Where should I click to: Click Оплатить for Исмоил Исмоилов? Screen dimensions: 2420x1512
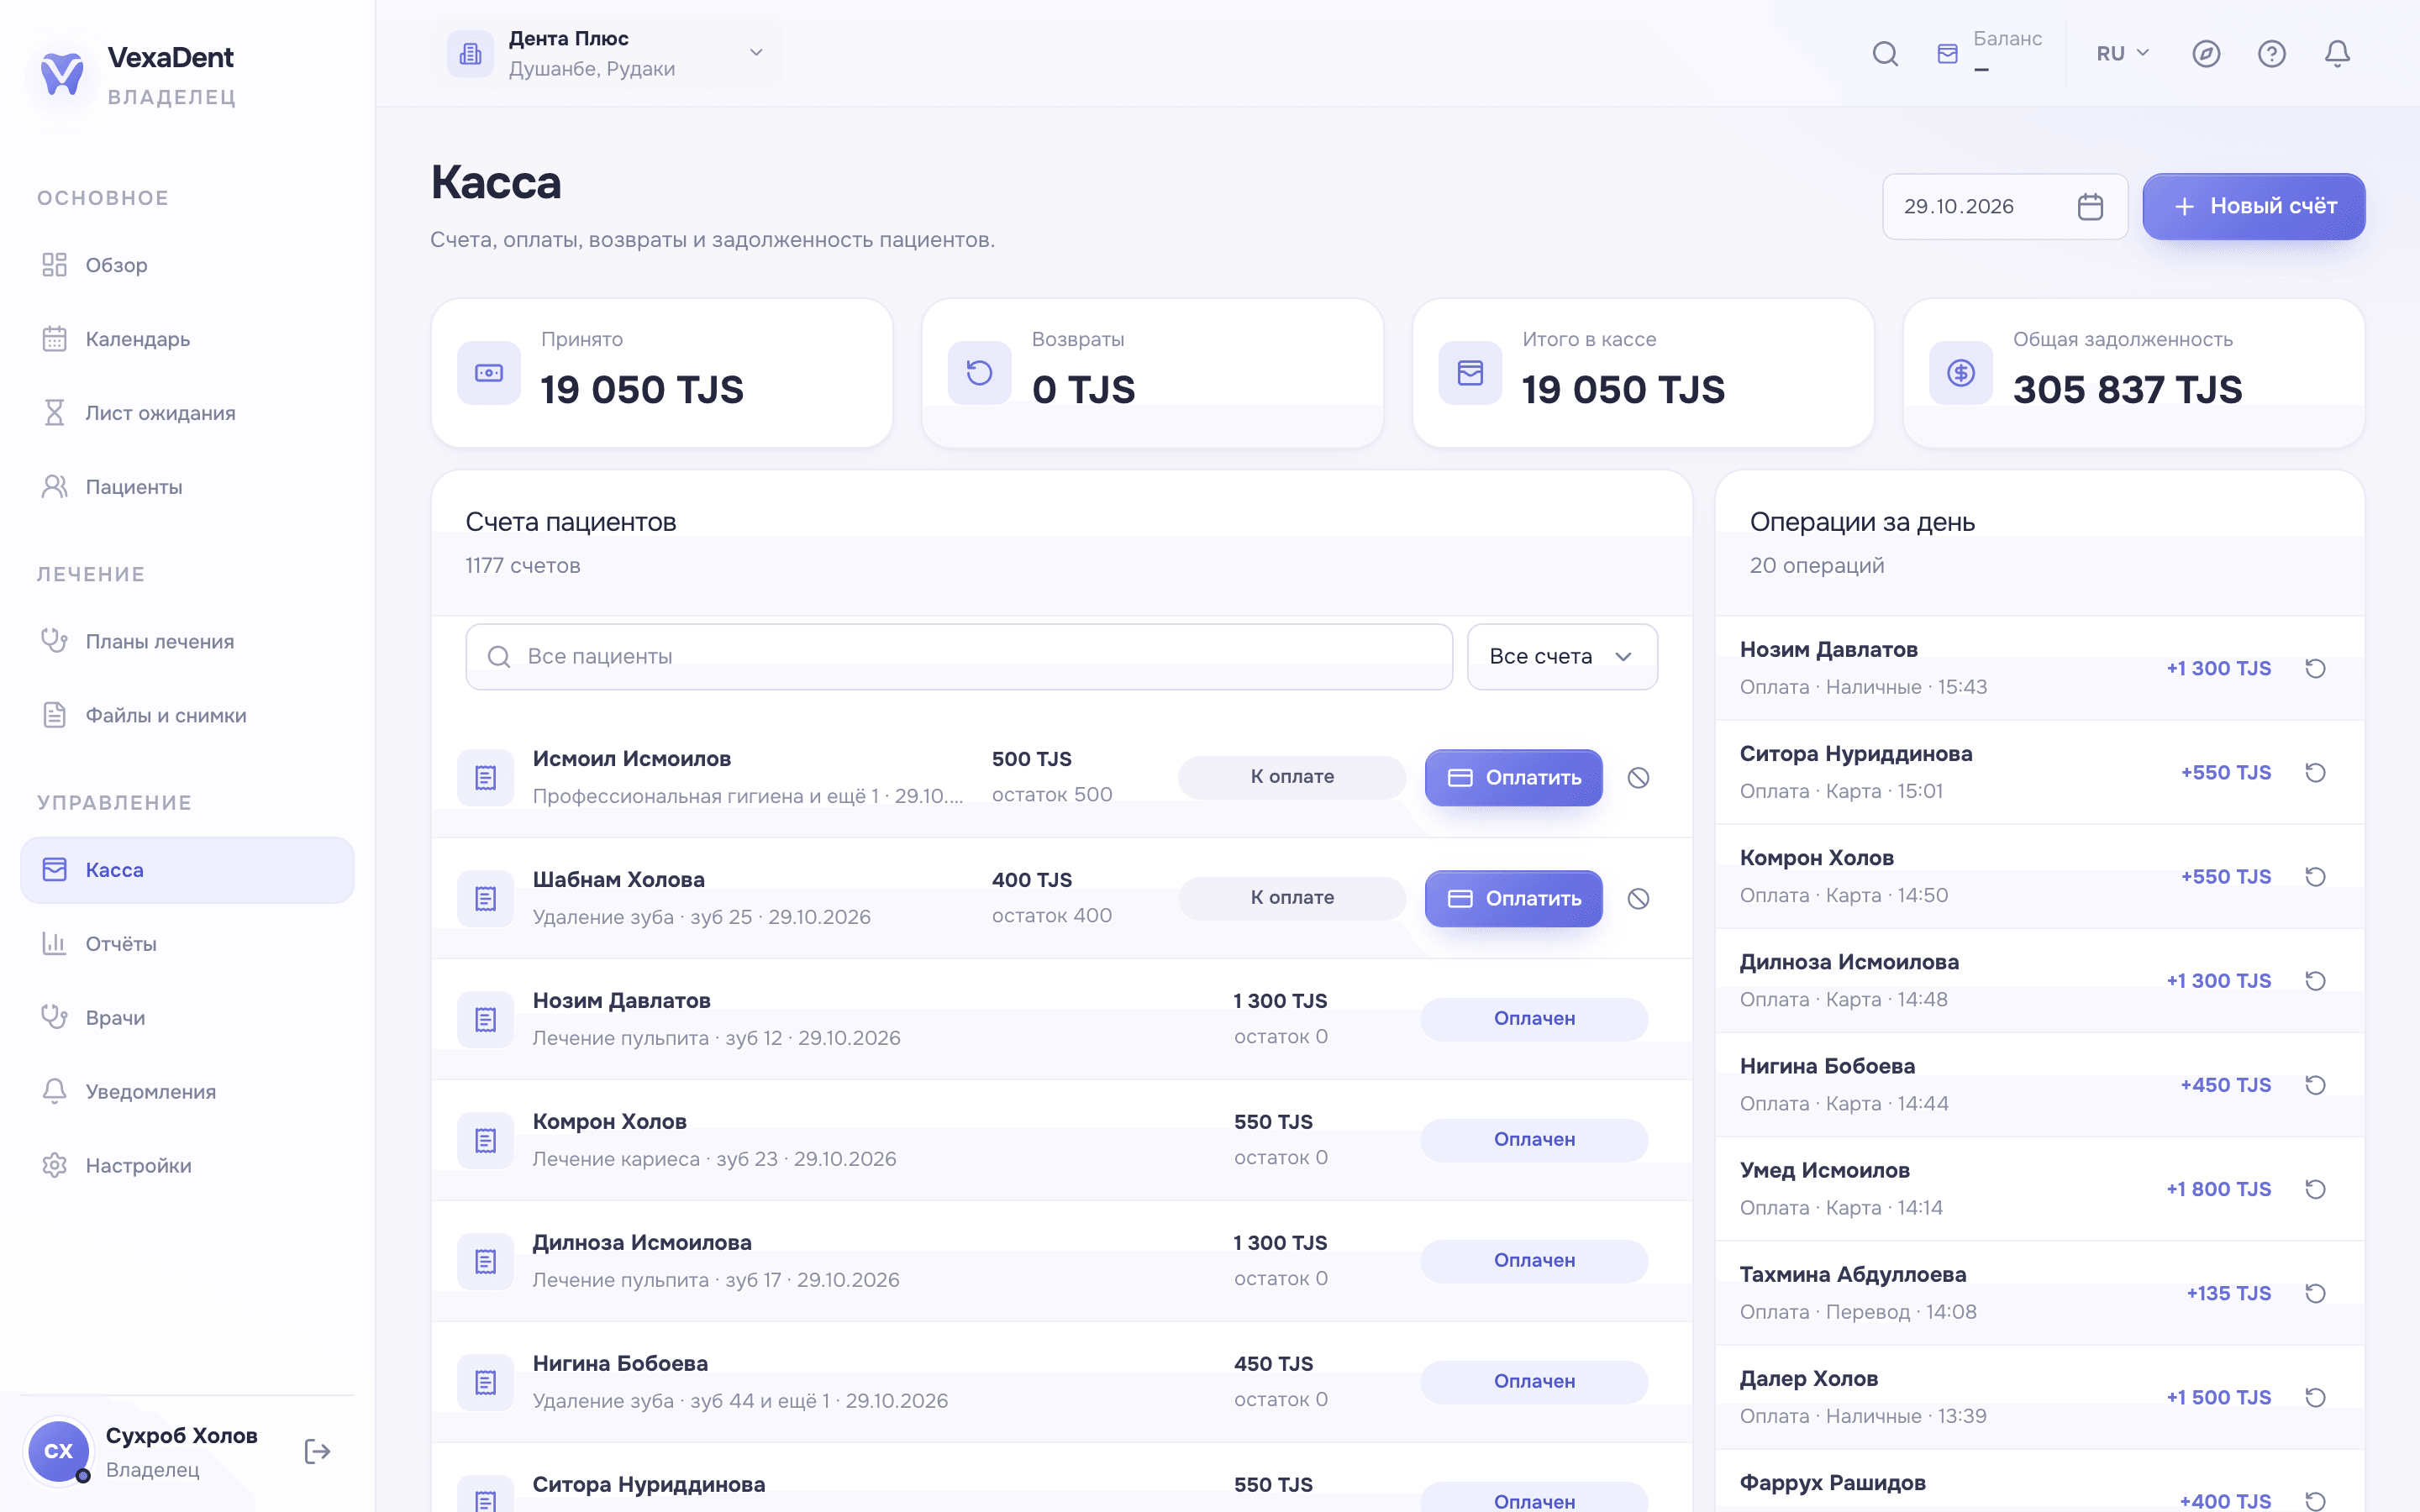point(1513,778)
